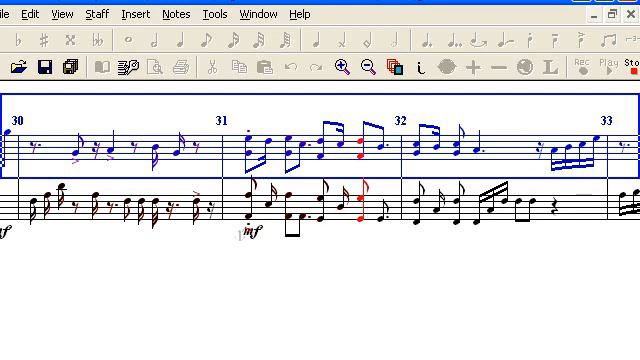
Task: Open a file with folder icon
Action: click(19, 67)
